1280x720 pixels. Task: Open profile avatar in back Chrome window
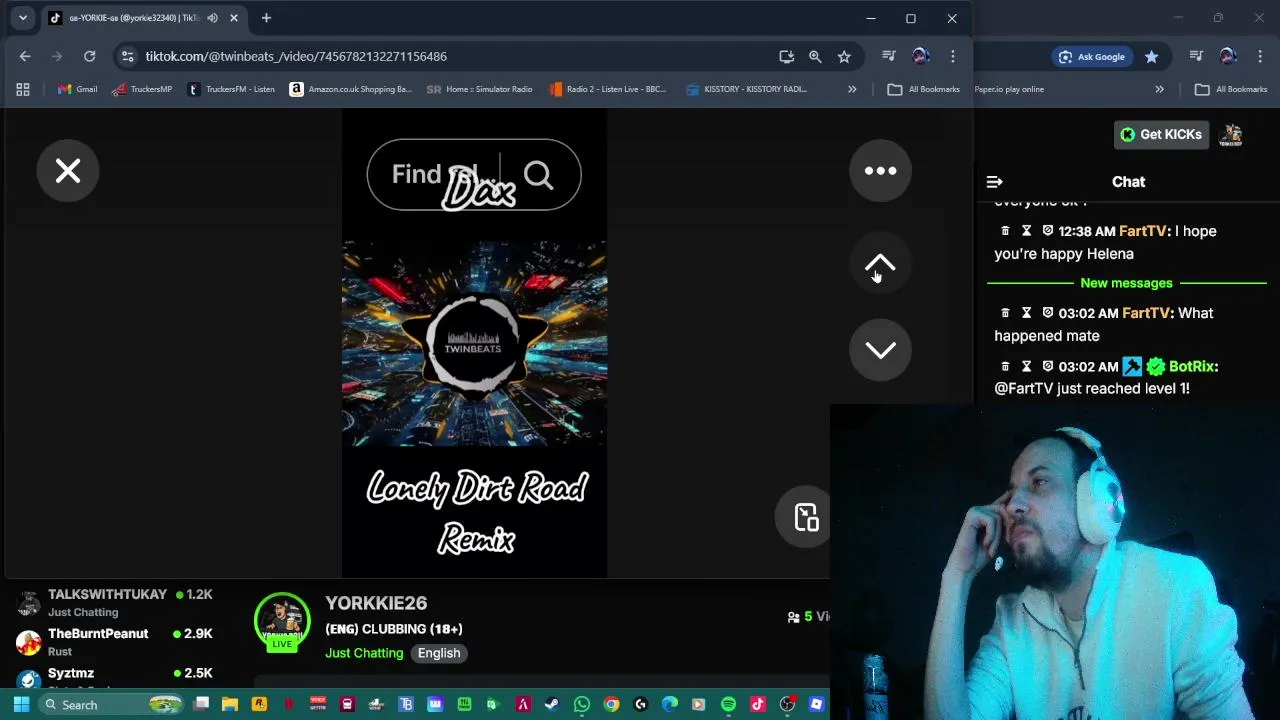(x=1228, y=57)
